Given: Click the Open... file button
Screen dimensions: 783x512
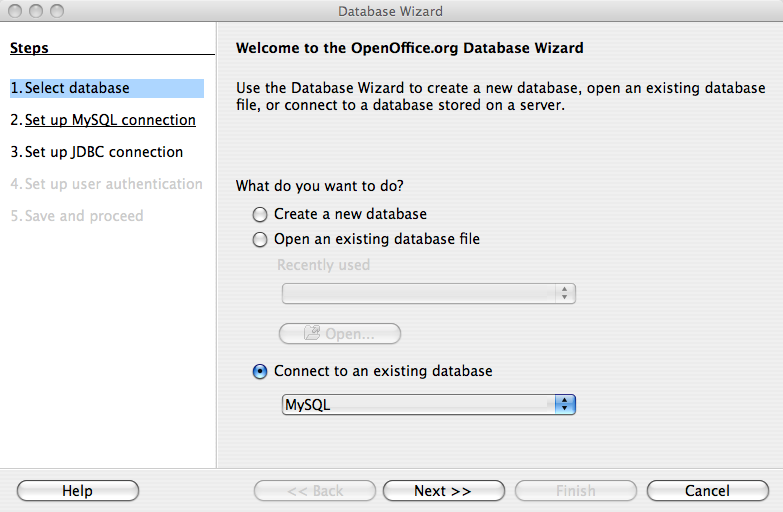Looking at the screenshot, I should pyautogui.click(x=340, y=334).
